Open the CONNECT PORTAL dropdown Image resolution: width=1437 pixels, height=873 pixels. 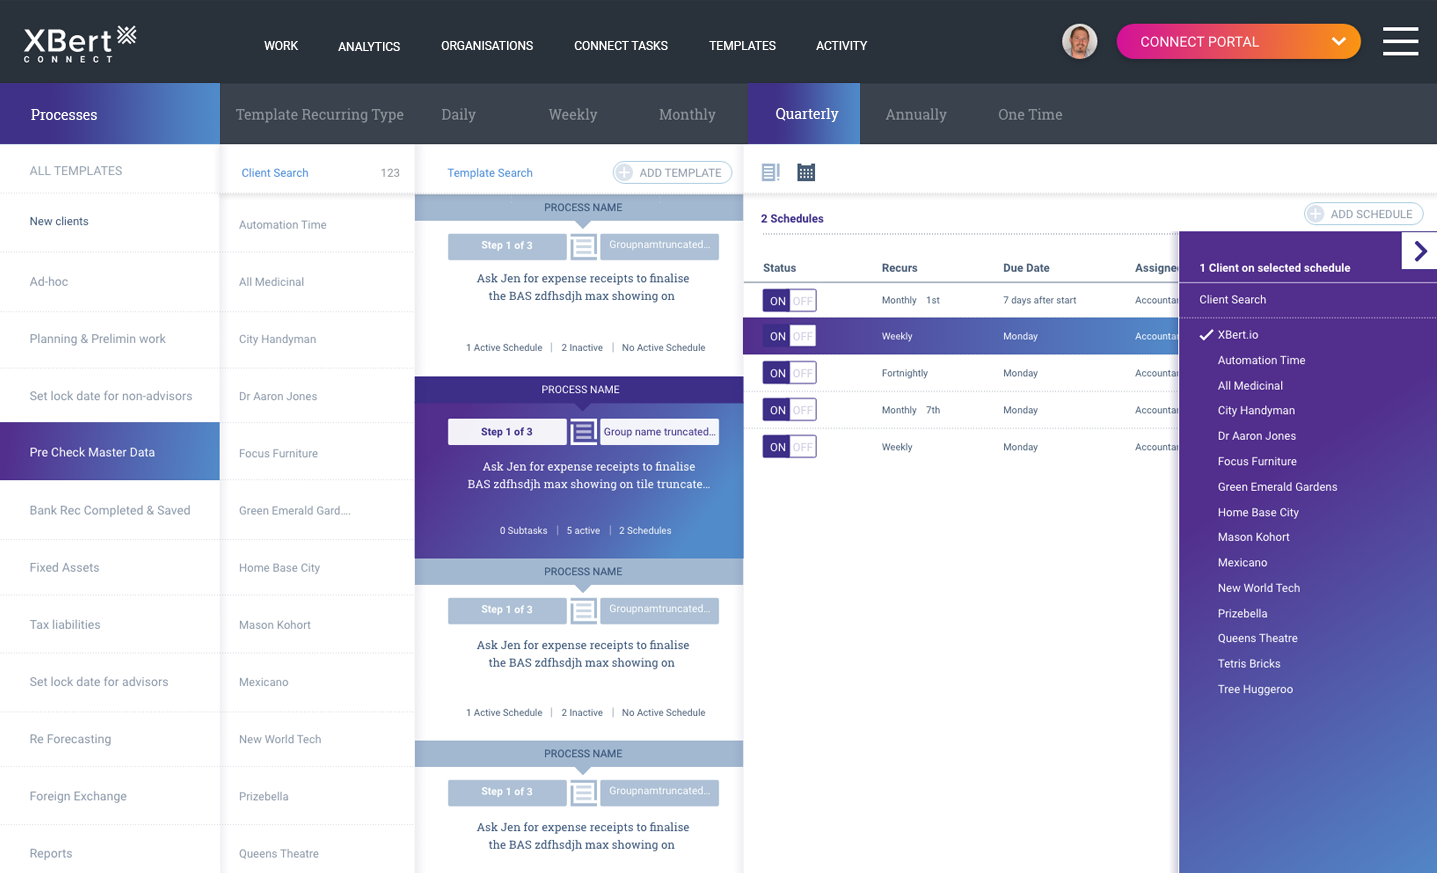(1338, 41)
